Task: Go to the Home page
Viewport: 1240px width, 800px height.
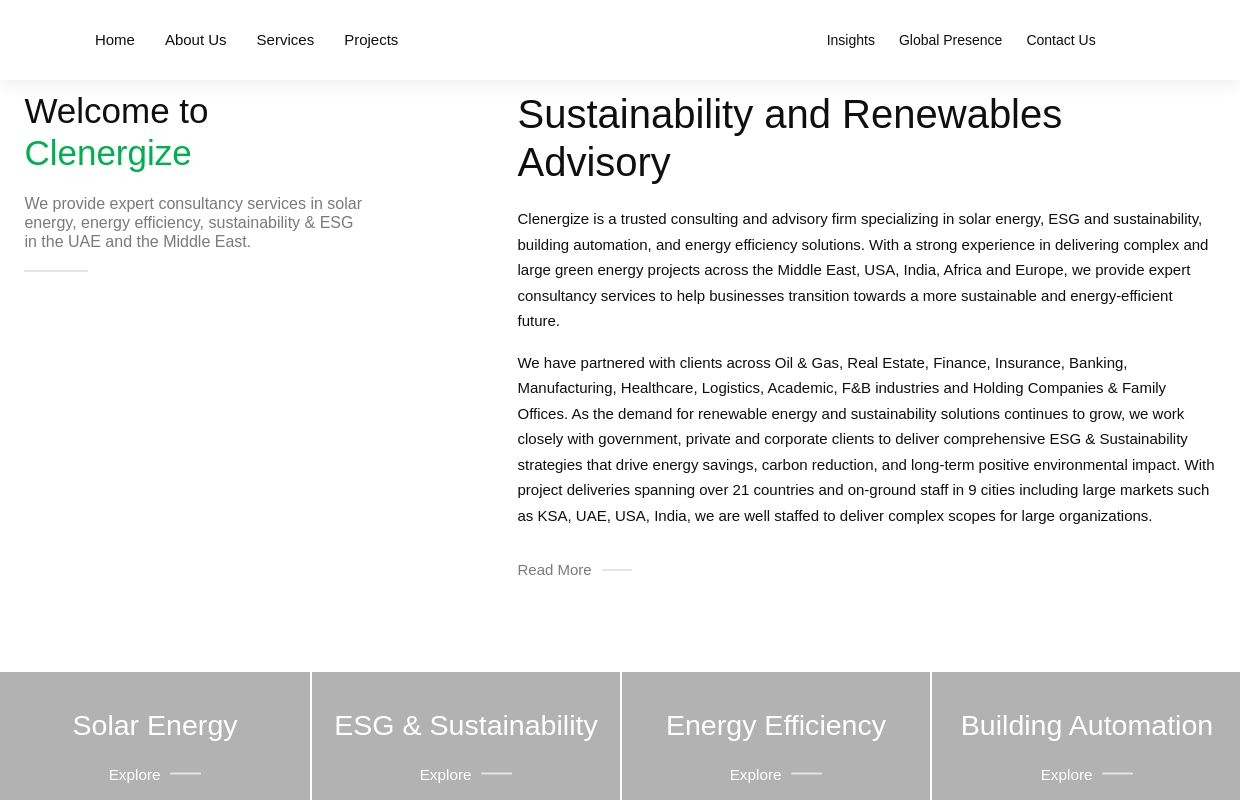Action: [x=114, y=40]
